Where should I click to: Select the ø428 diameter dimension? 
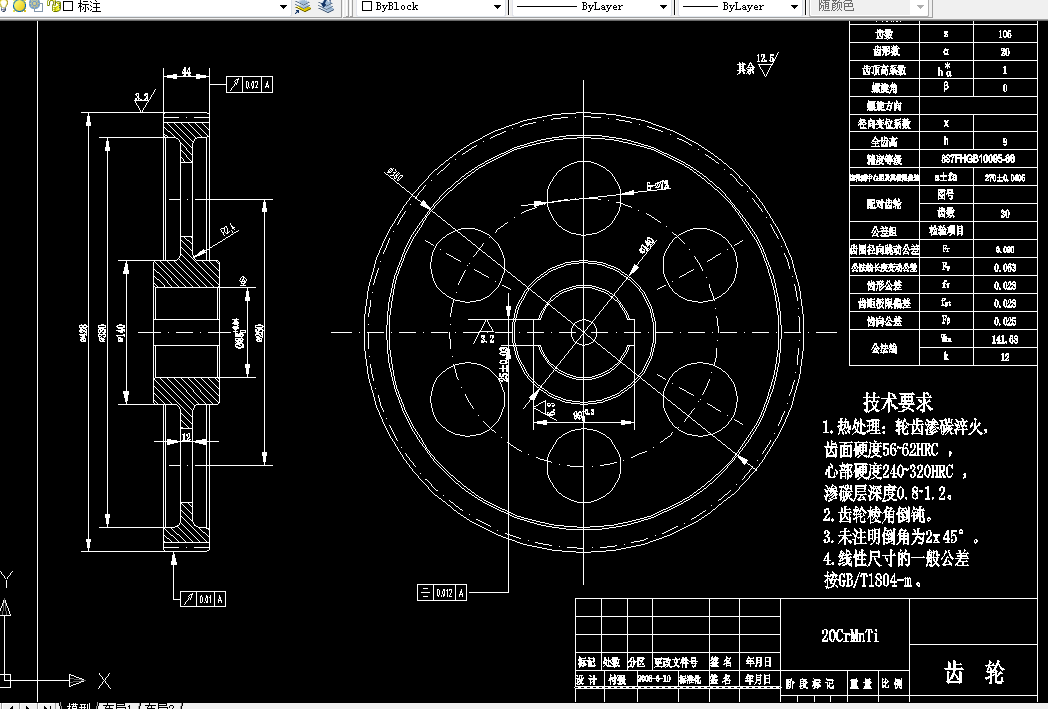click(x=84, y=333)
